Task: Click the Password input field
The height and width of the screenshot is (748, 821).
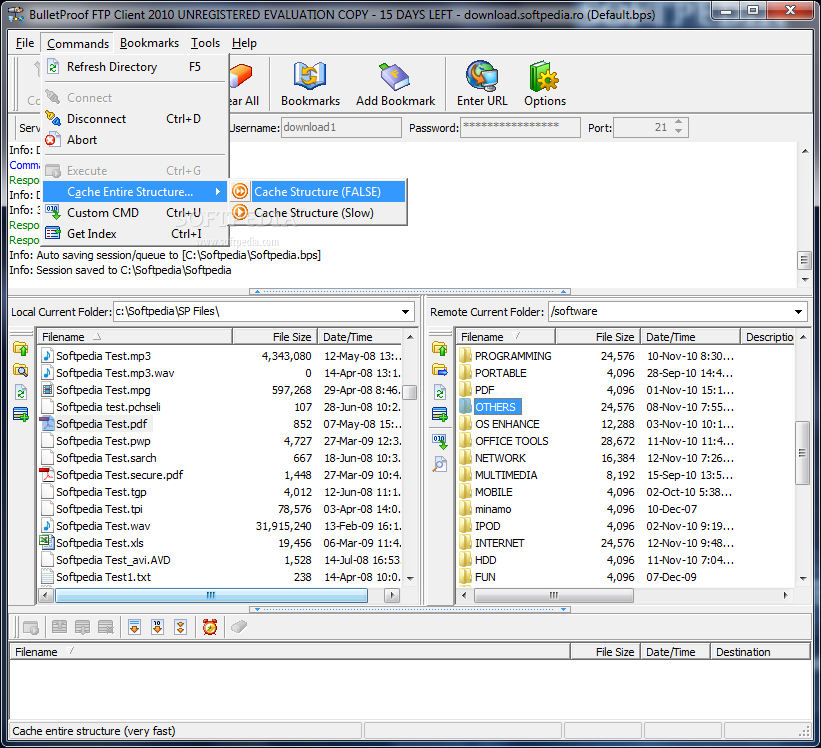Action: (520, 128)
